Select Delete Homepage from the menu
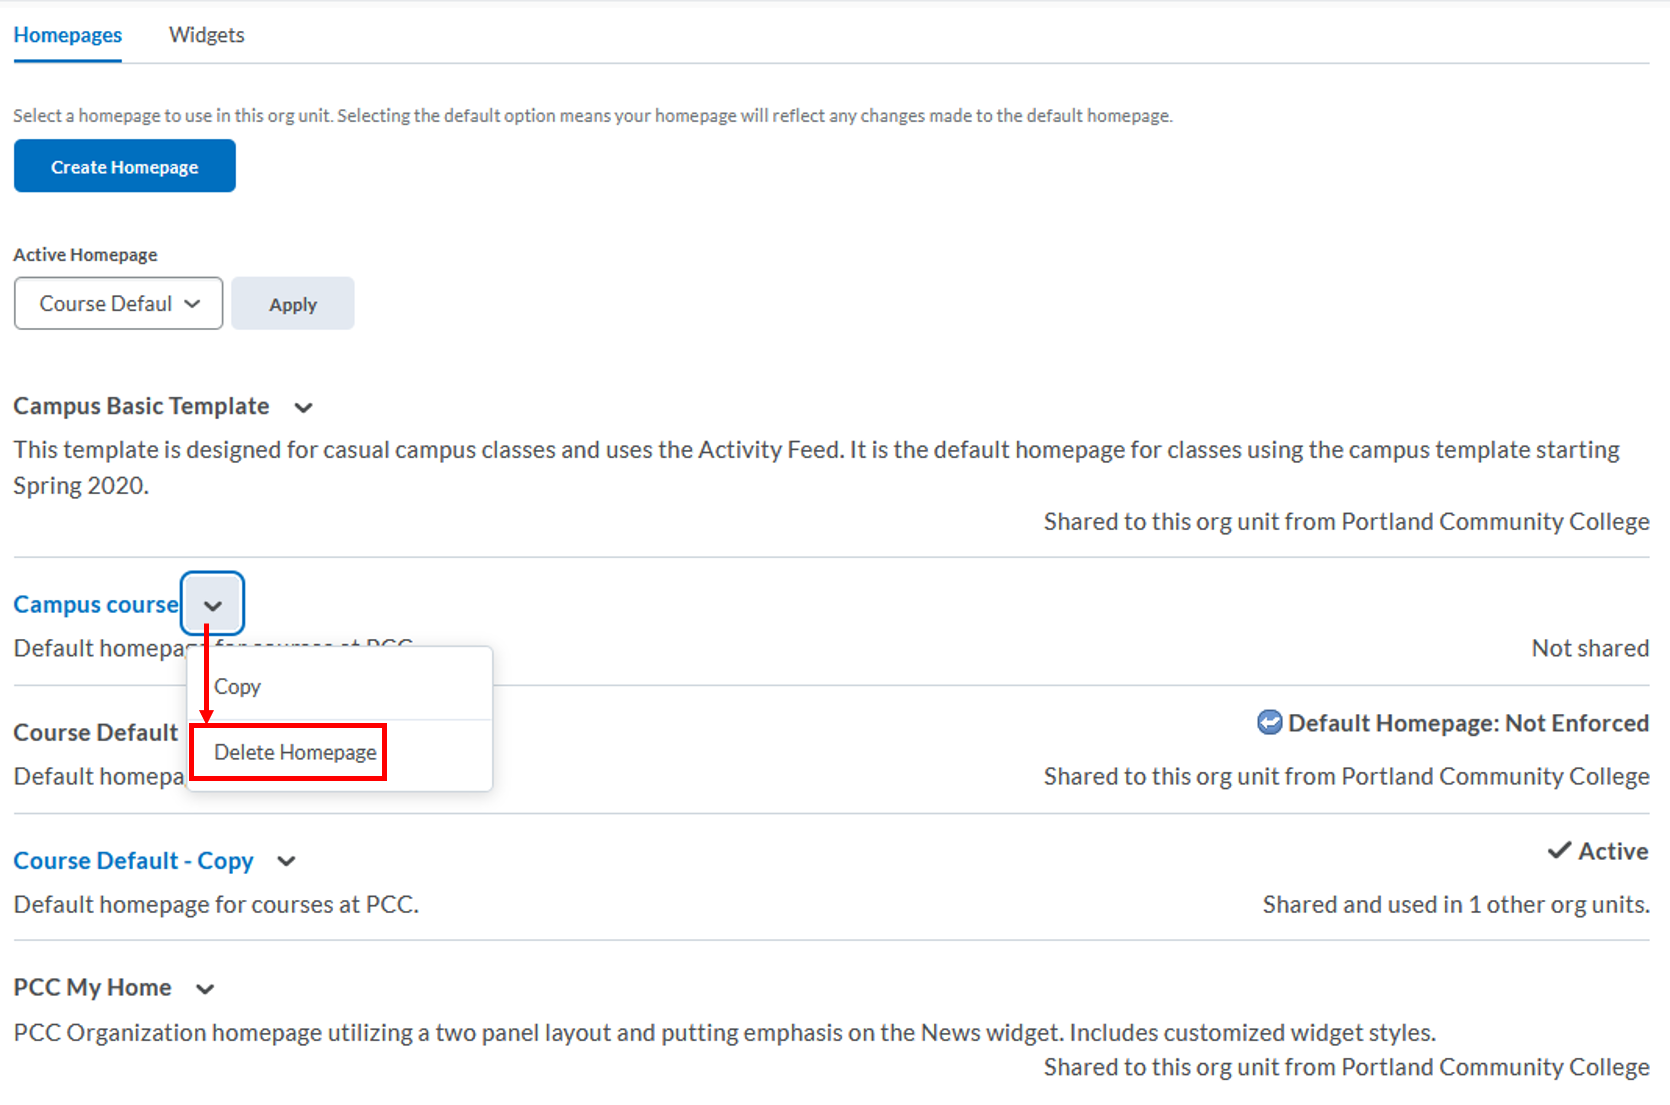Screen dimensions: 1670x1105 (295, 752)
